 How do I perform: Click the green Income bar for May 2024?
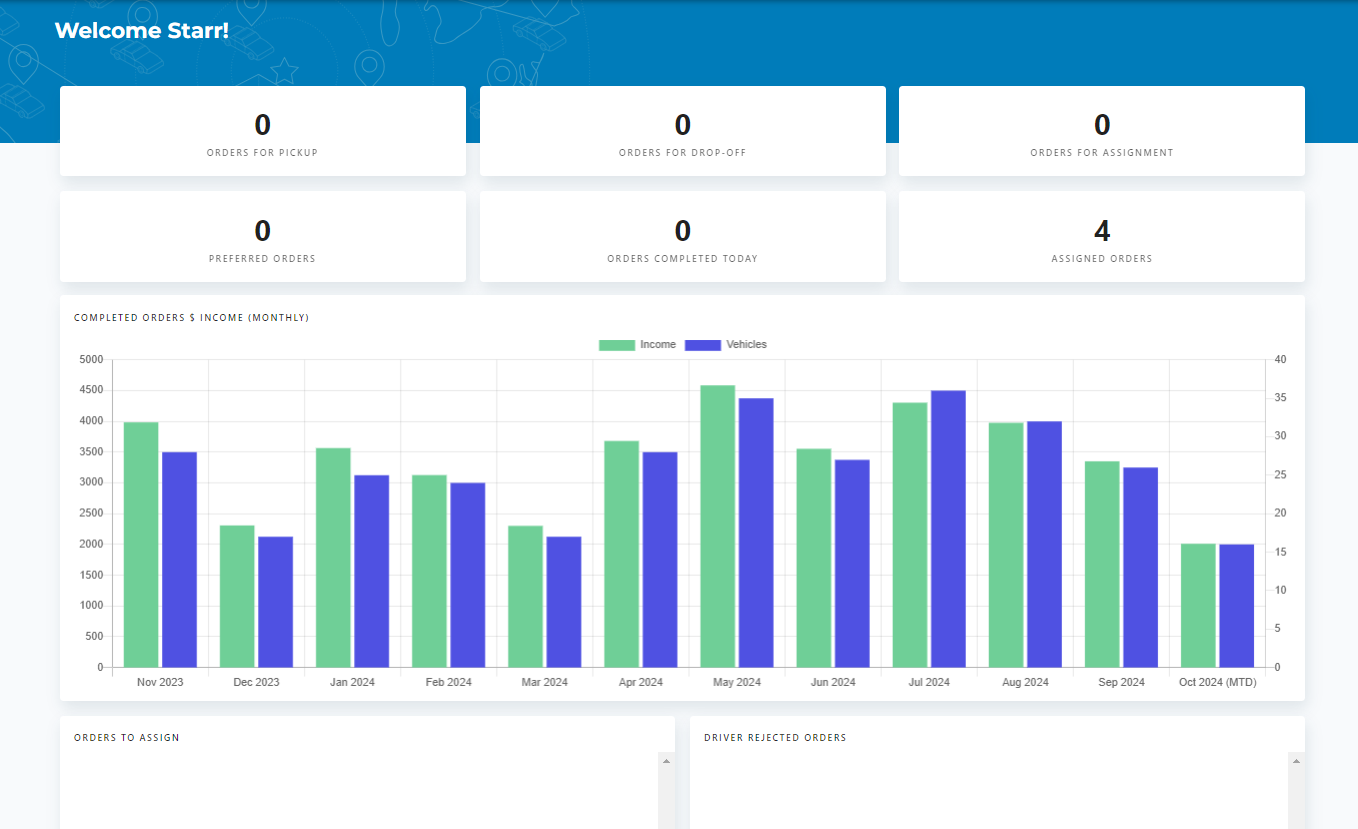(x=717, y=526)
